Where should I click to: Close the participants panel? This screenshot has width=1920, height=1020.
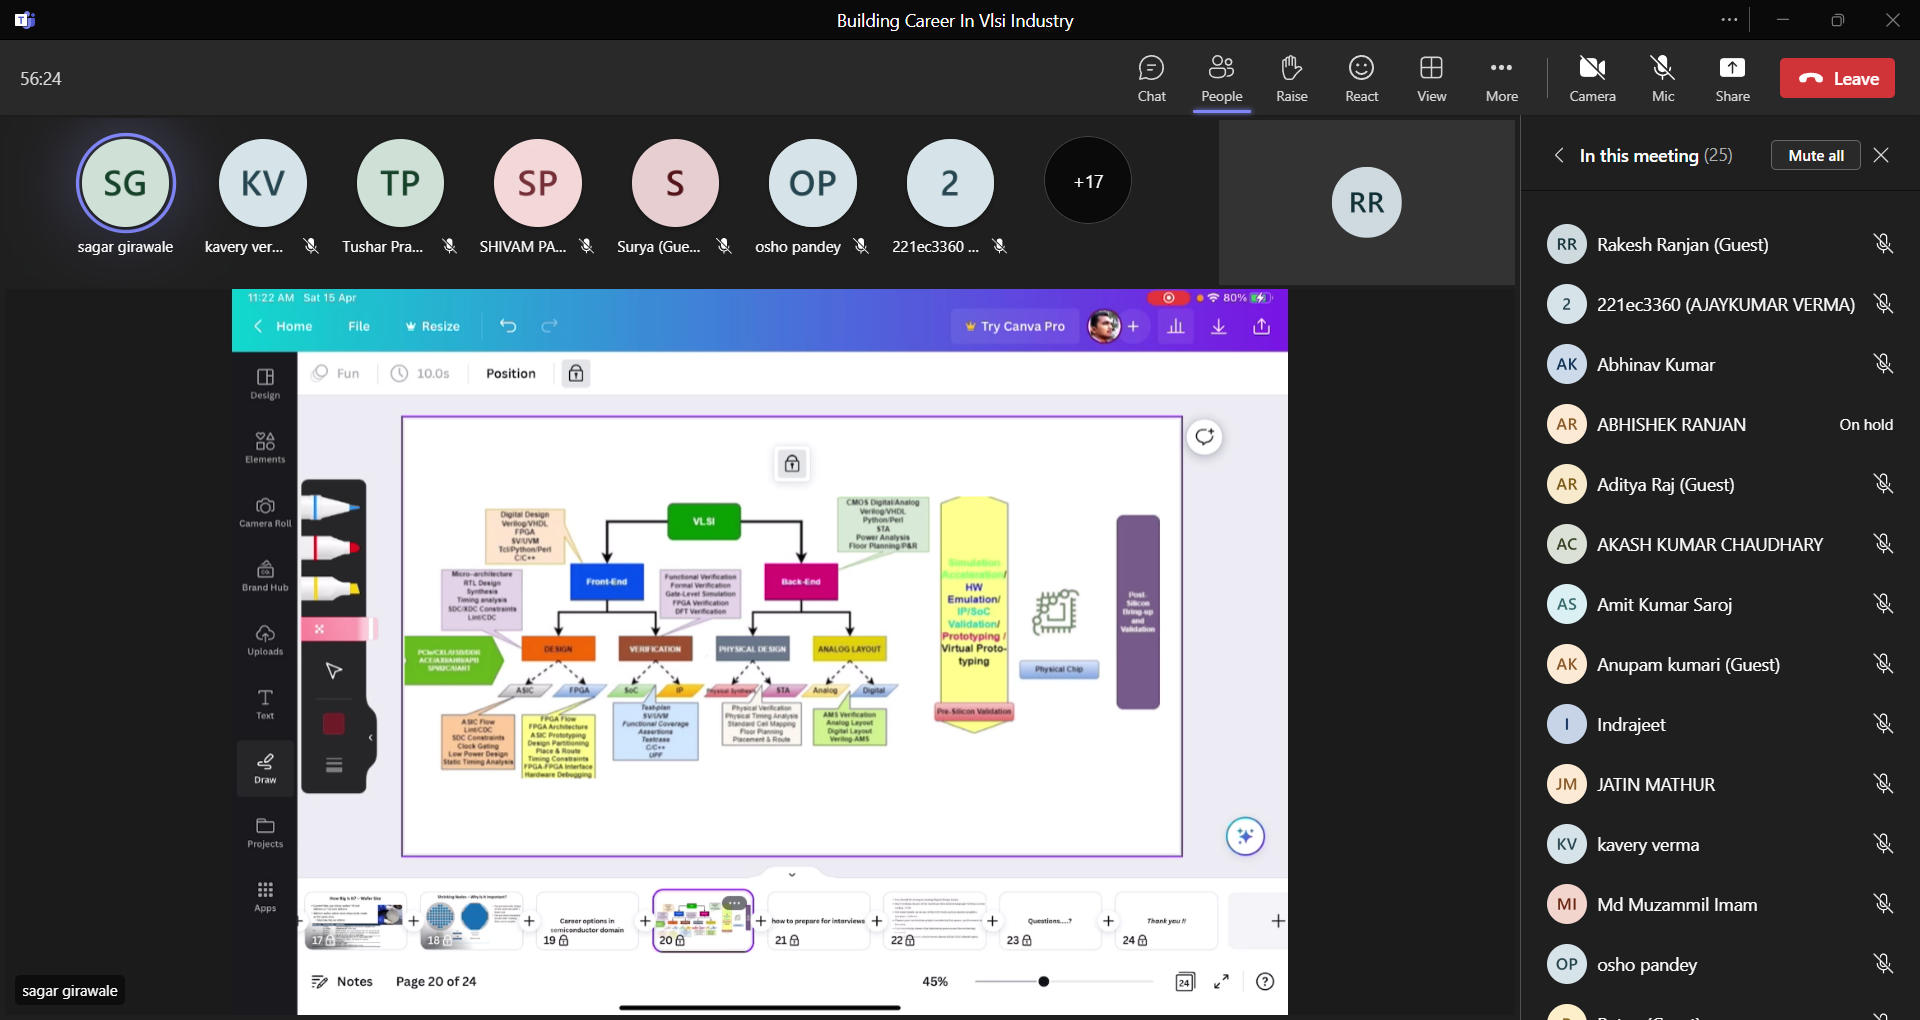point(1881,155)
